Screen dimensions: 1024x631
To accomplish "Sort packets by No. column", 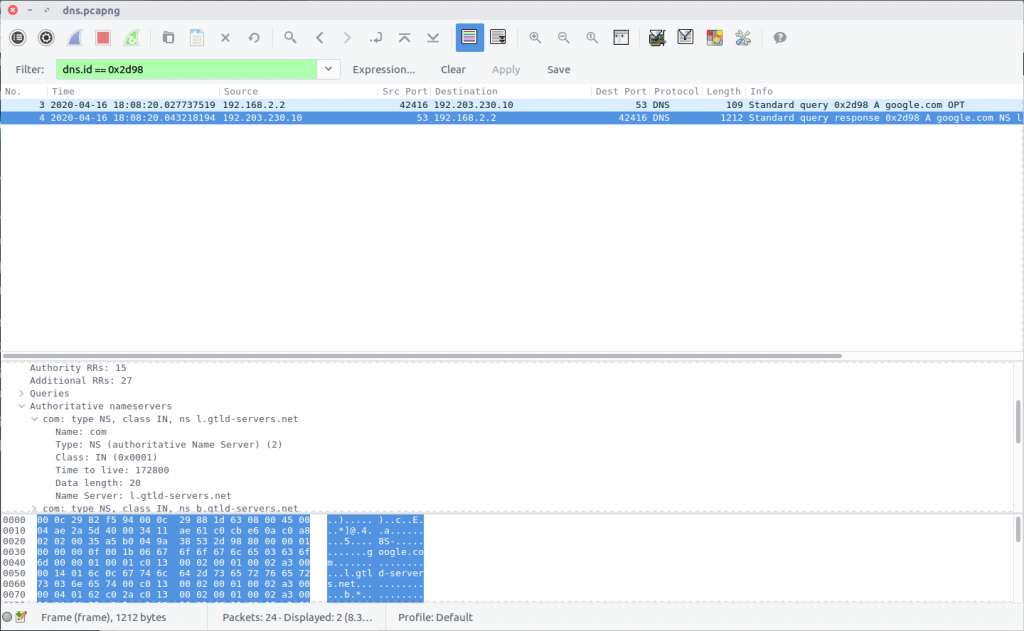I will 24,91.
